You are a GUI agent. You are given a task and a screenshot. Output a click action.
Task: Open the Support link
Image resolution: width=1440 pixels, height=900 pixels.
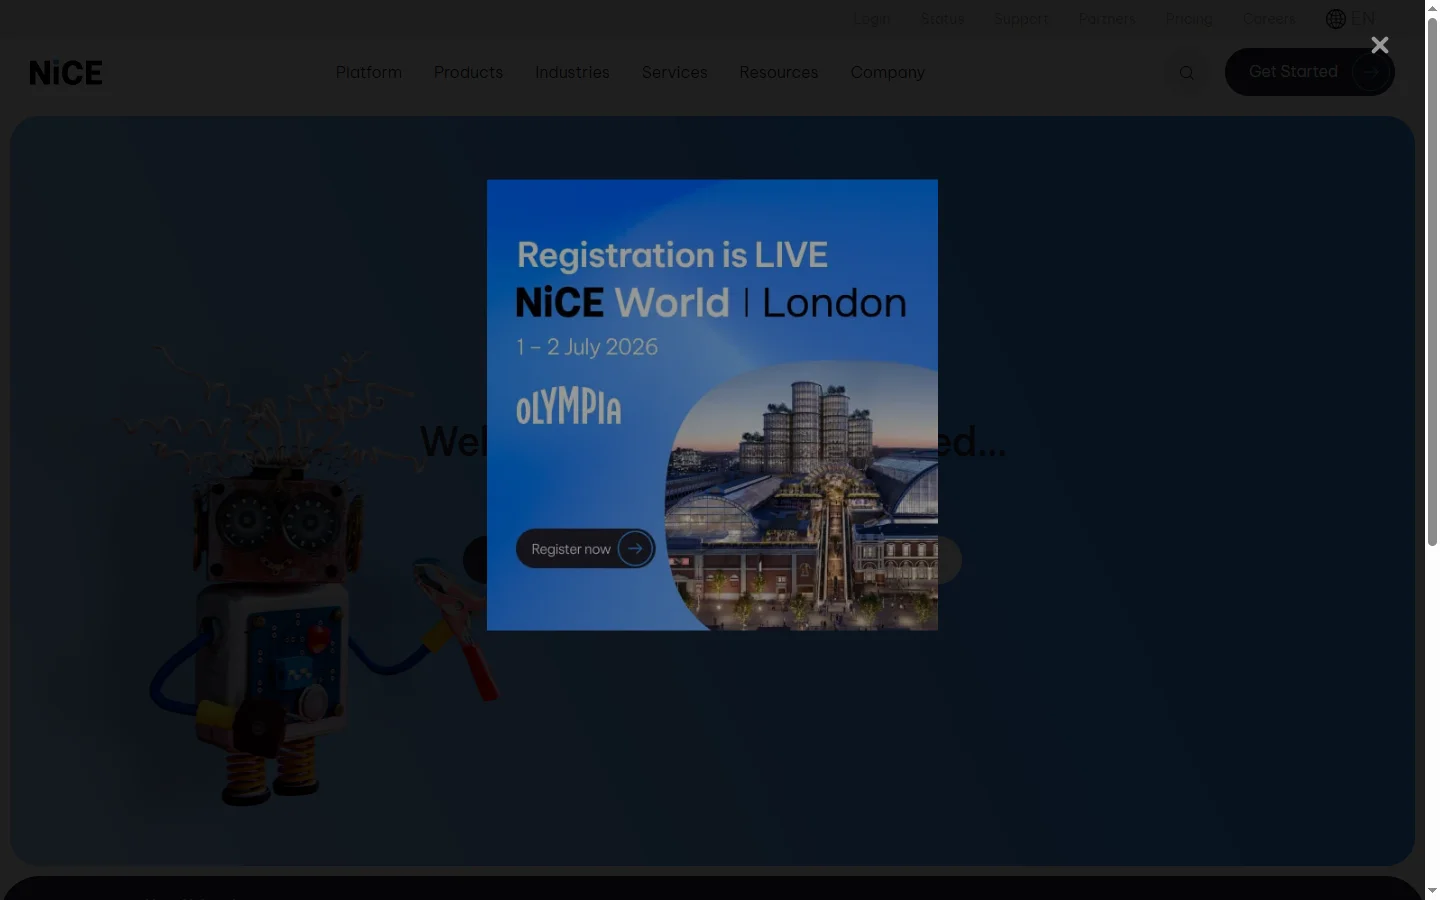pyautogui.click(x=1022, y=19)
